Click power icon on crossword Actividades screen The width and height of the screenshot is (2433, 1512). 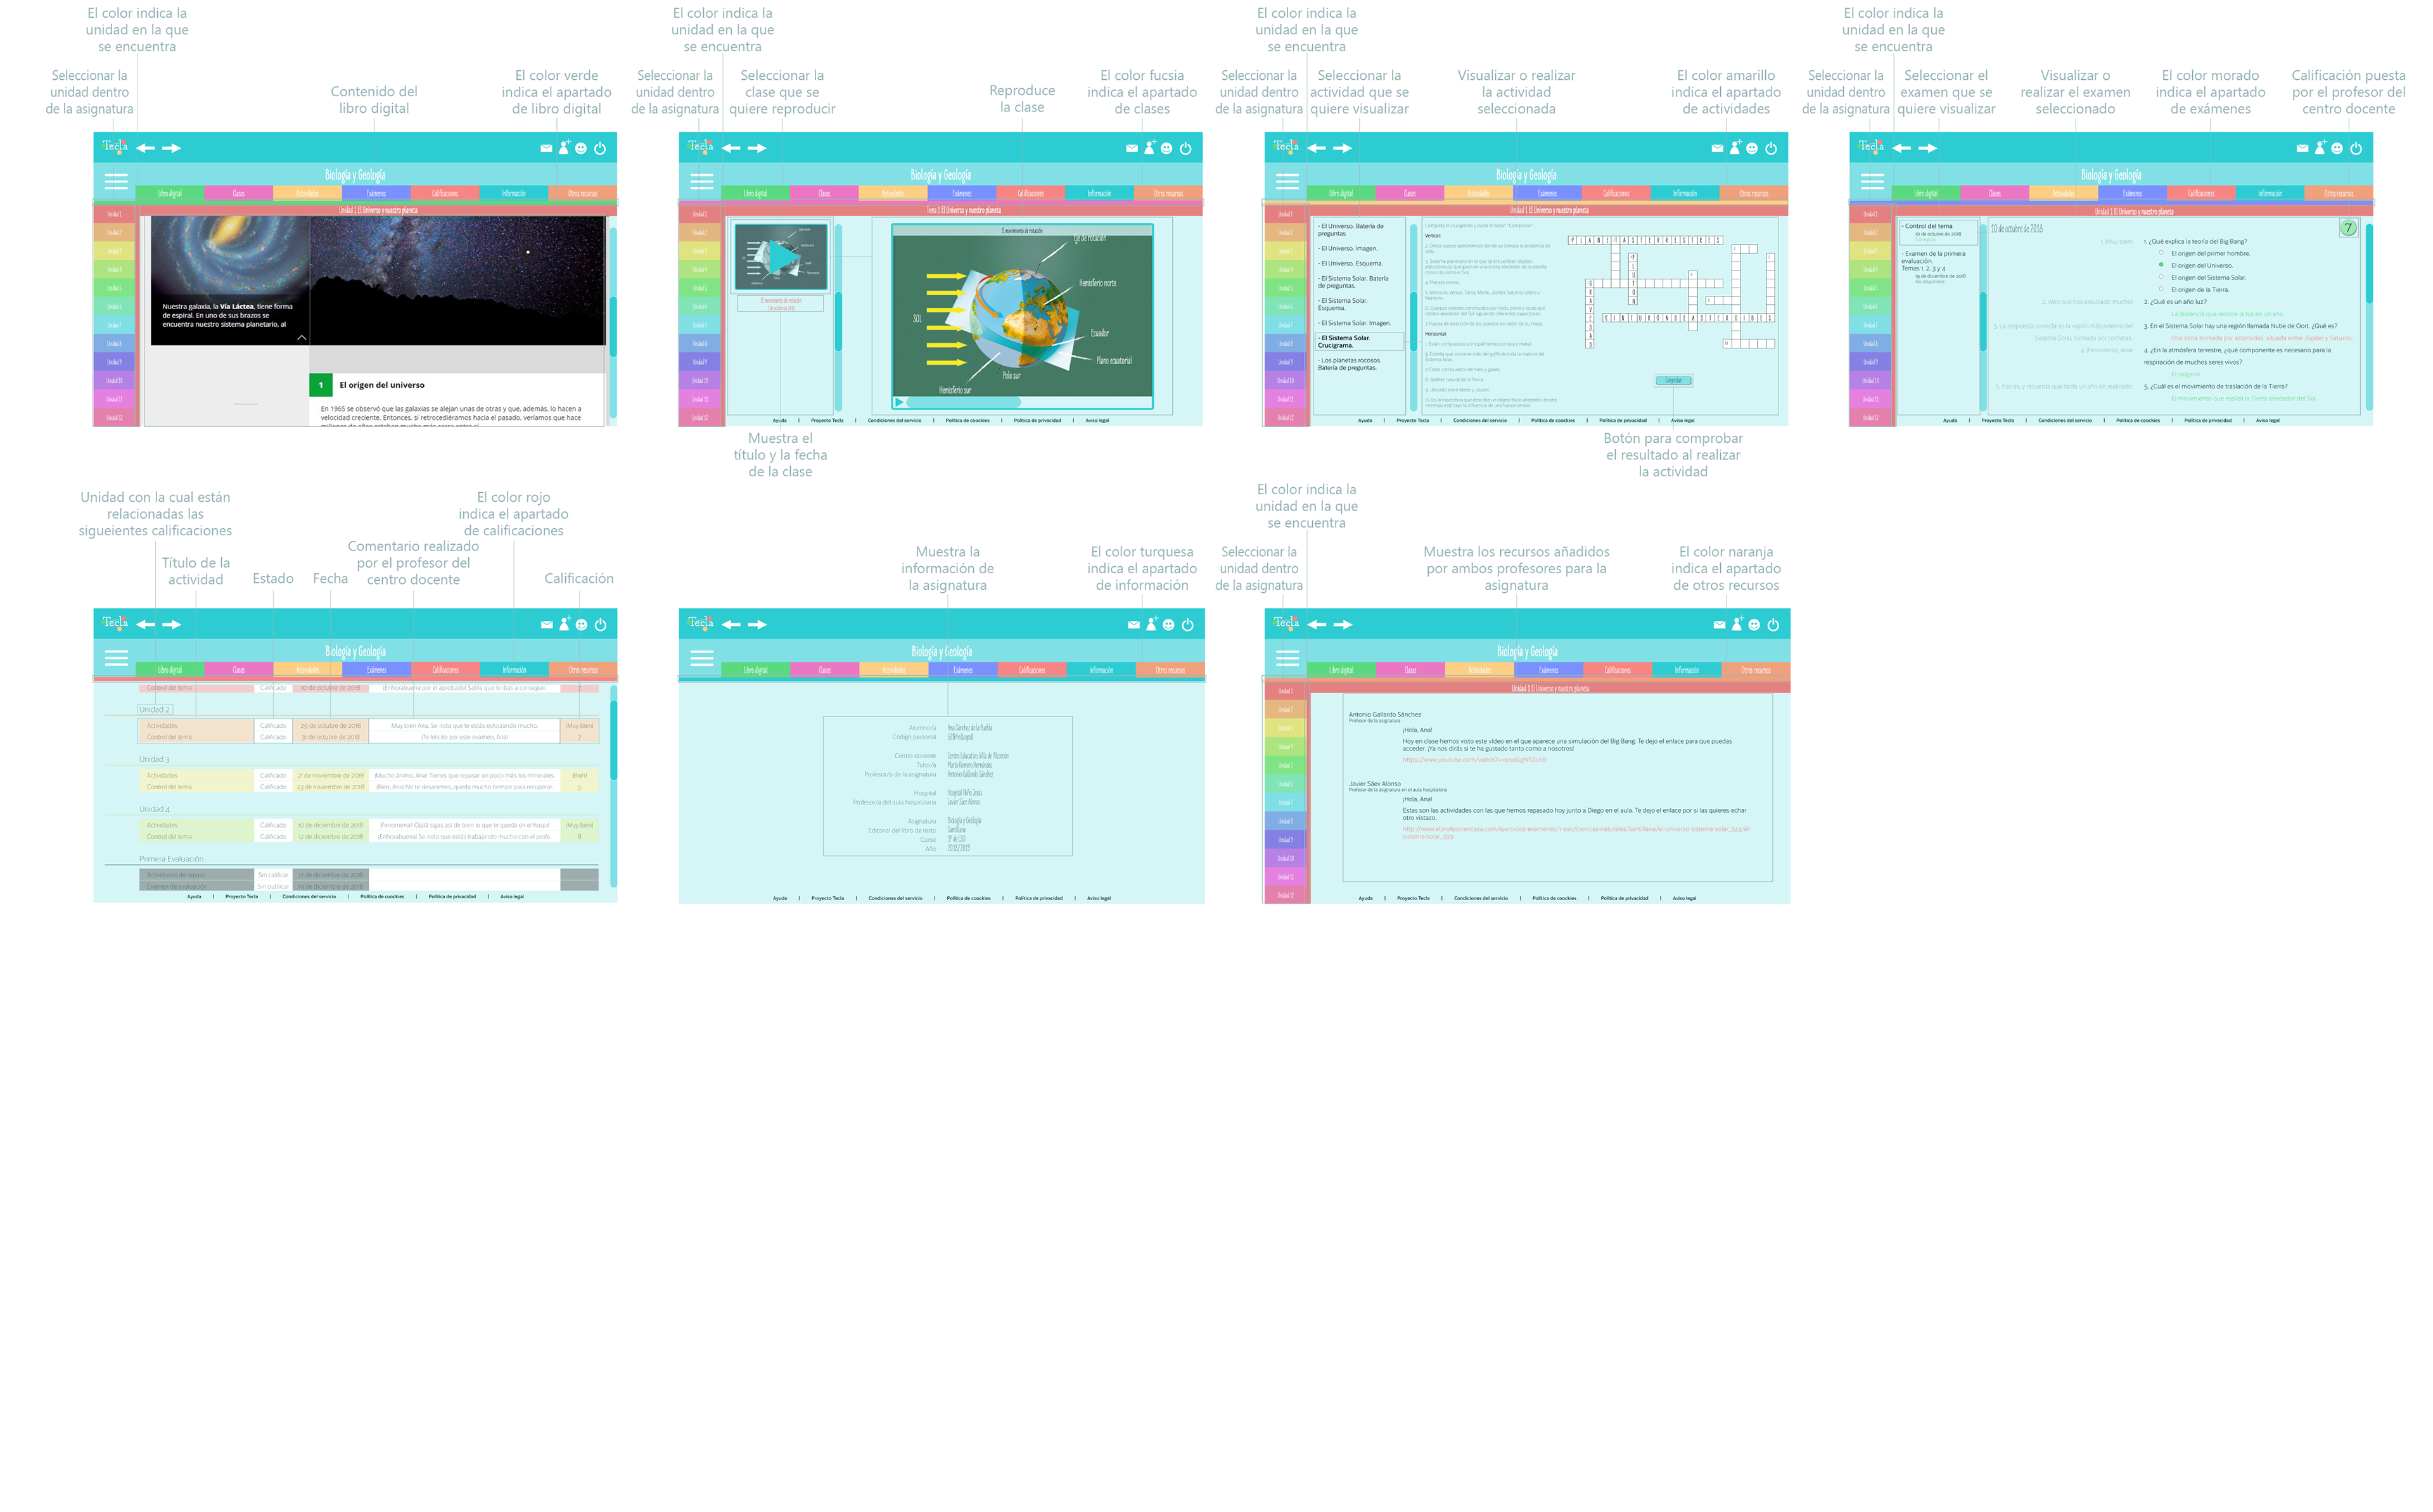(x=1771, y=148)
